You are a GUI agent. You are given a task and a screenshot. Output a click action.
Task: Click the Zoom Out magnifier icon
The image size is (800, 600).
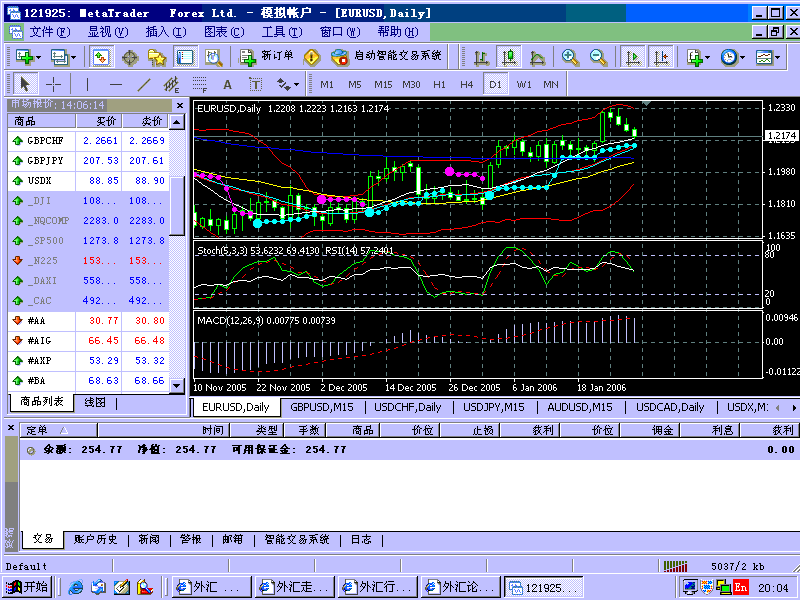click(x=598, y=57)
